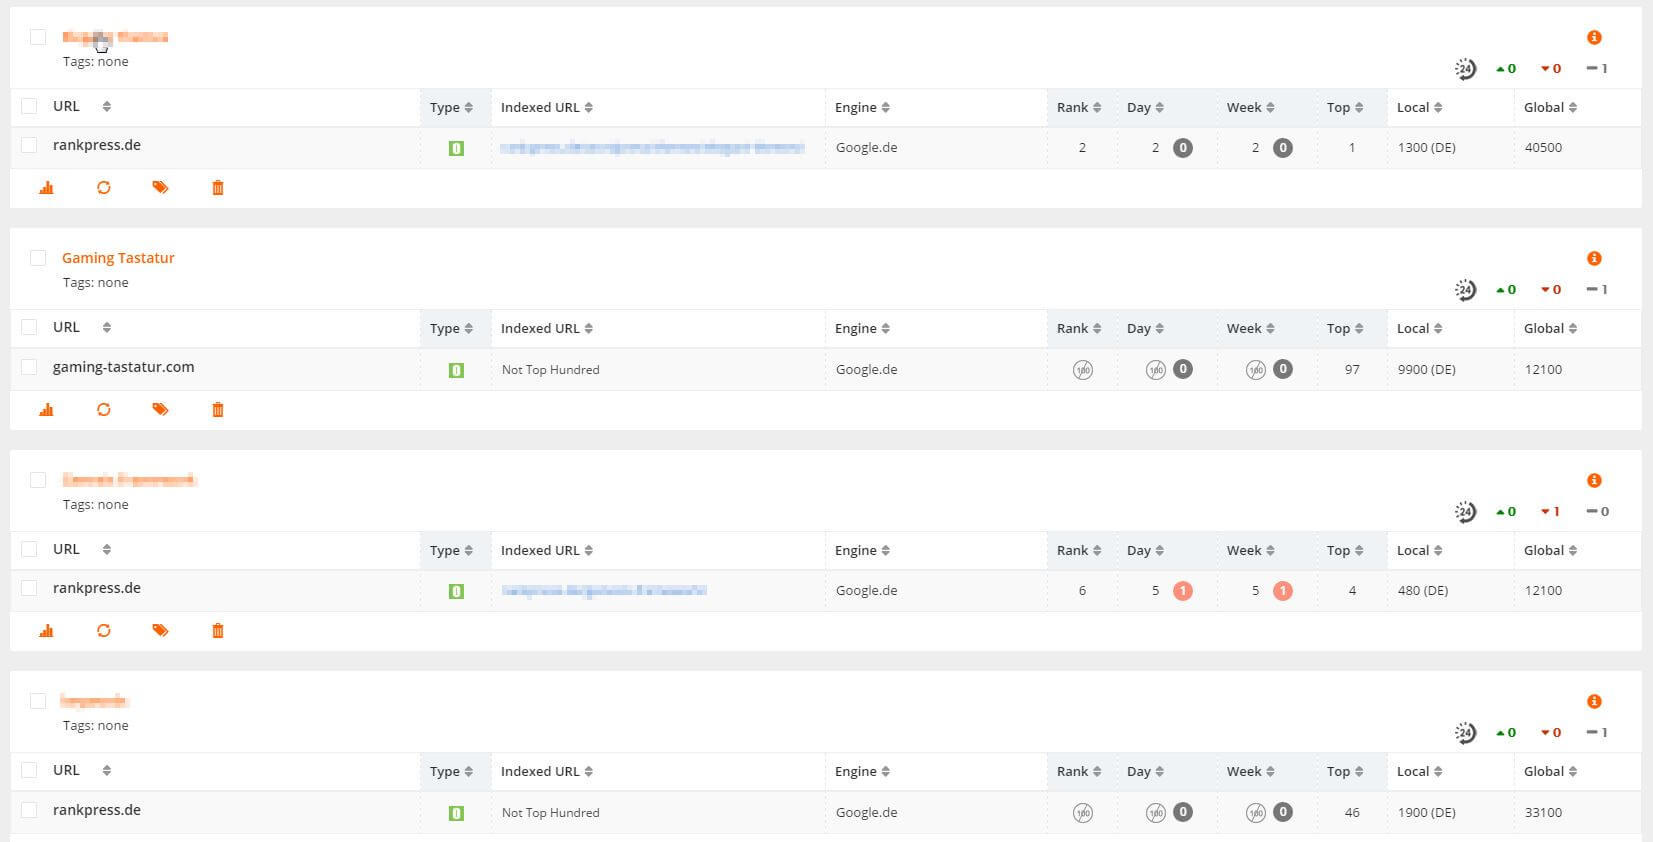Click red down-1 counter in card with Local 480 (DE)
Viewport: 1653px width, 842px height.
[x=1551, y=512]
